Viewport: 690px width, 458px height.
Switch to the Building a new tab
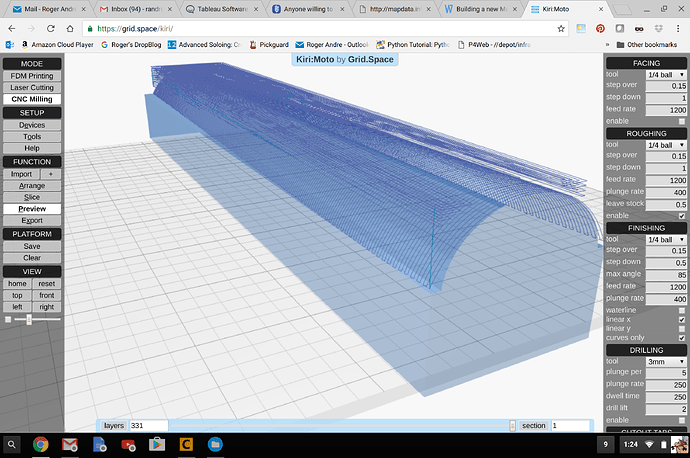(481, 9)
